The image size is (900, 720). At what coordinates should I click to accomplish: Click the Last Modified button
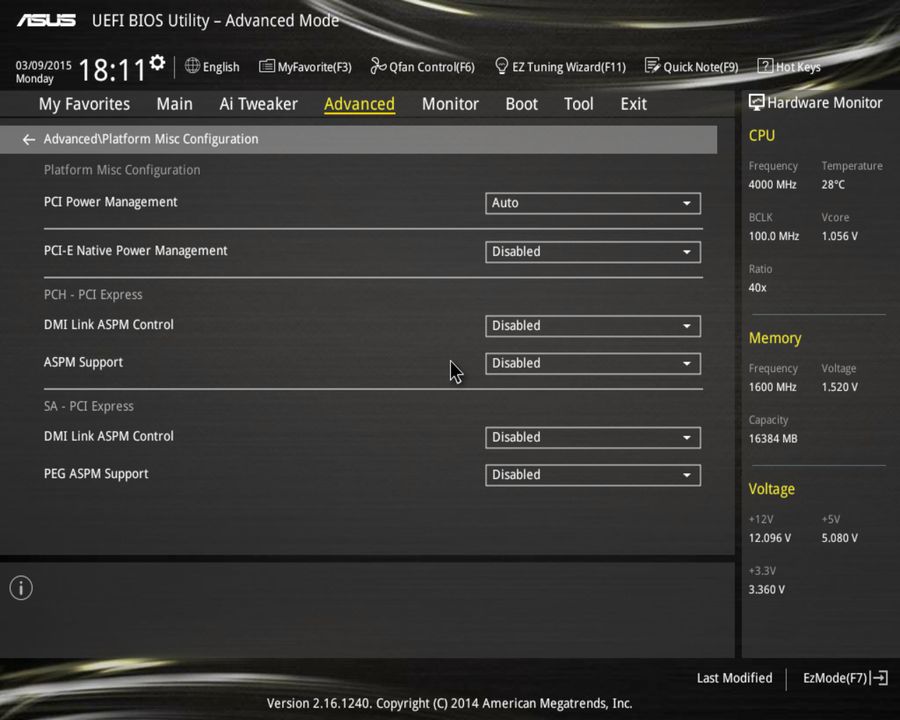click(734, 678)
